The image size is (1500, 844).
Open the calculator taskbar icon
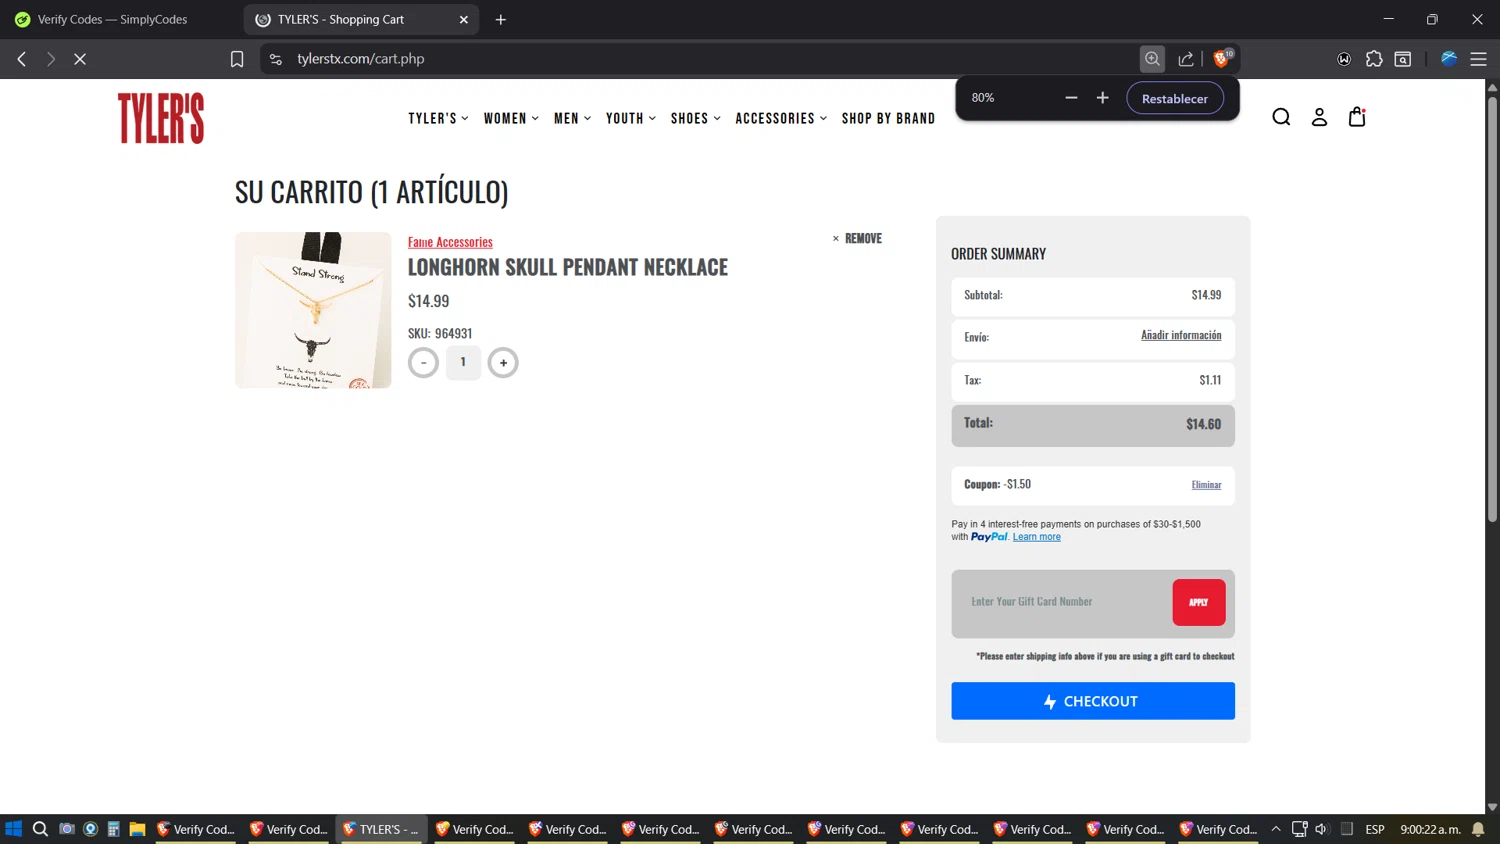(114, 829)
